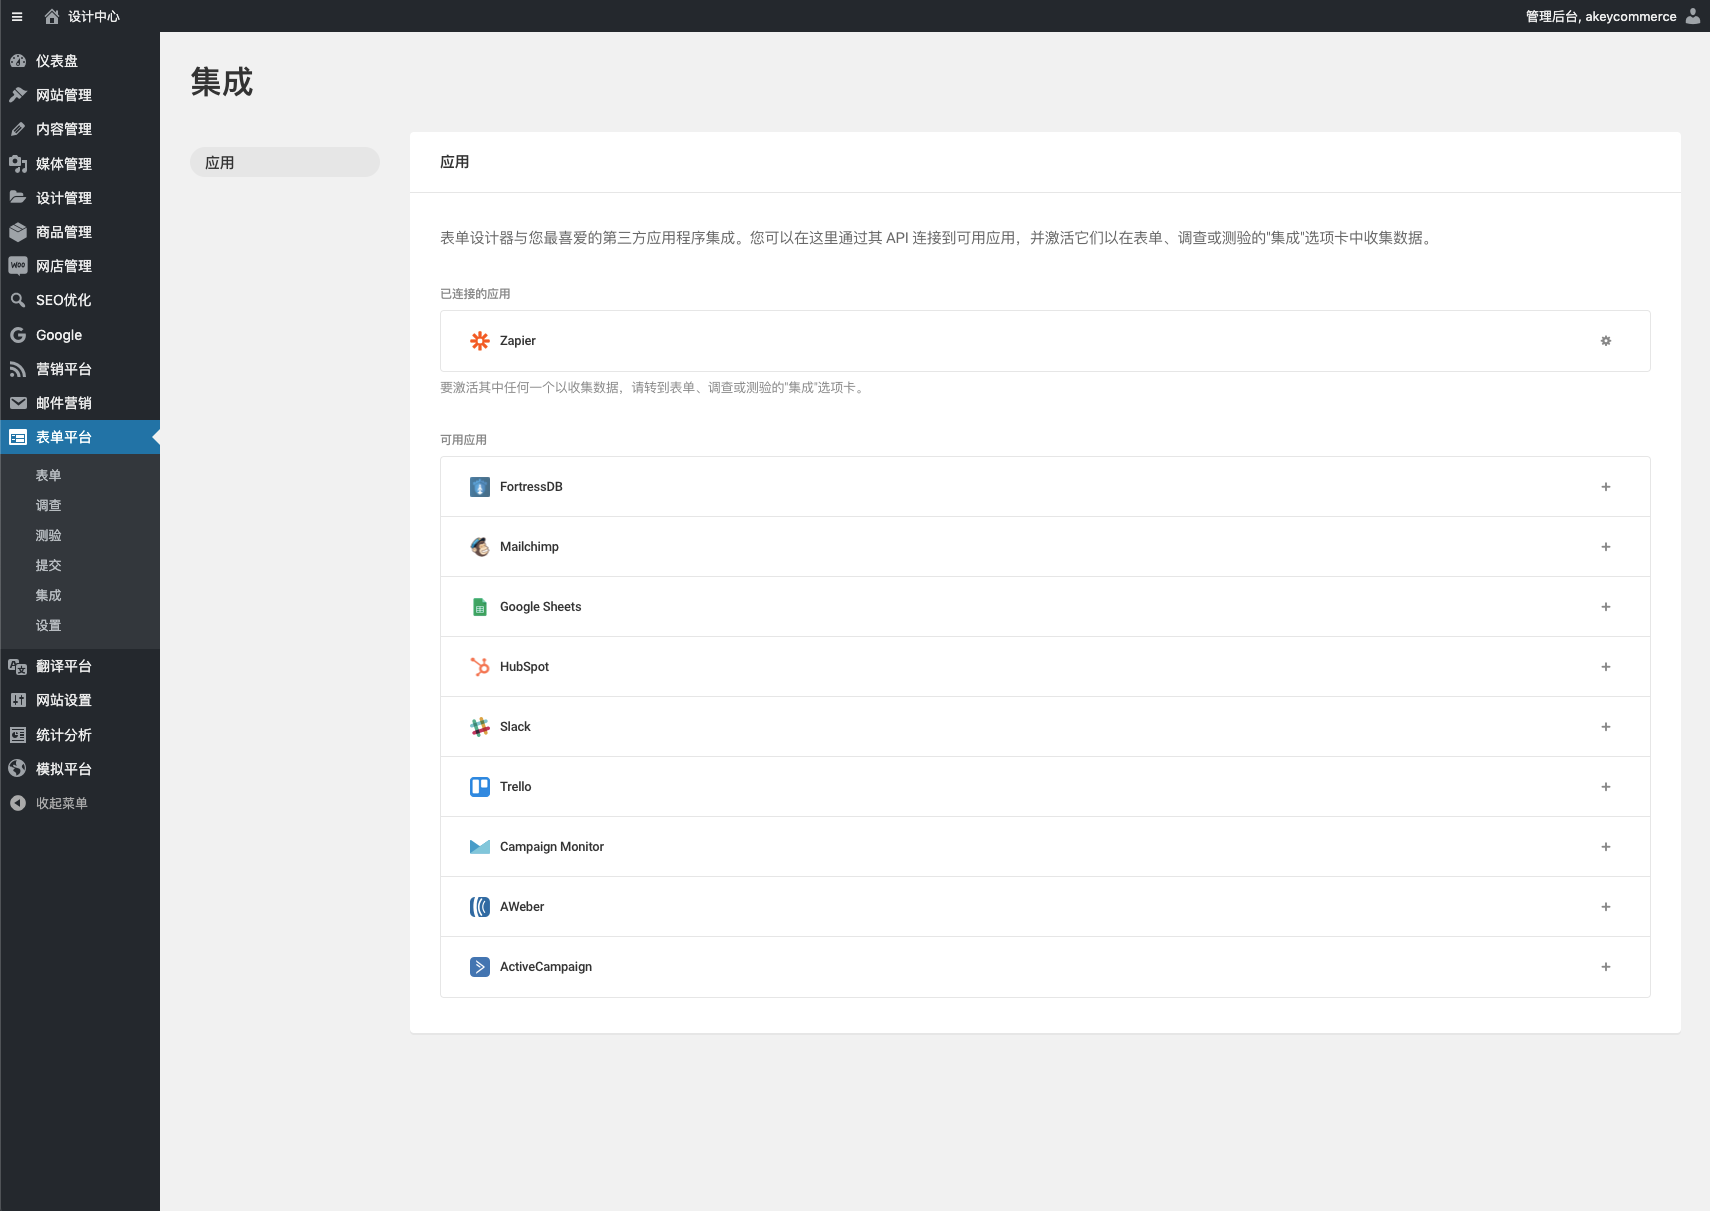The height and width of the screenshot is (1211, 1710).
Task: Connect Campaign Monitor with plus icon
Action: point(1606,847)
